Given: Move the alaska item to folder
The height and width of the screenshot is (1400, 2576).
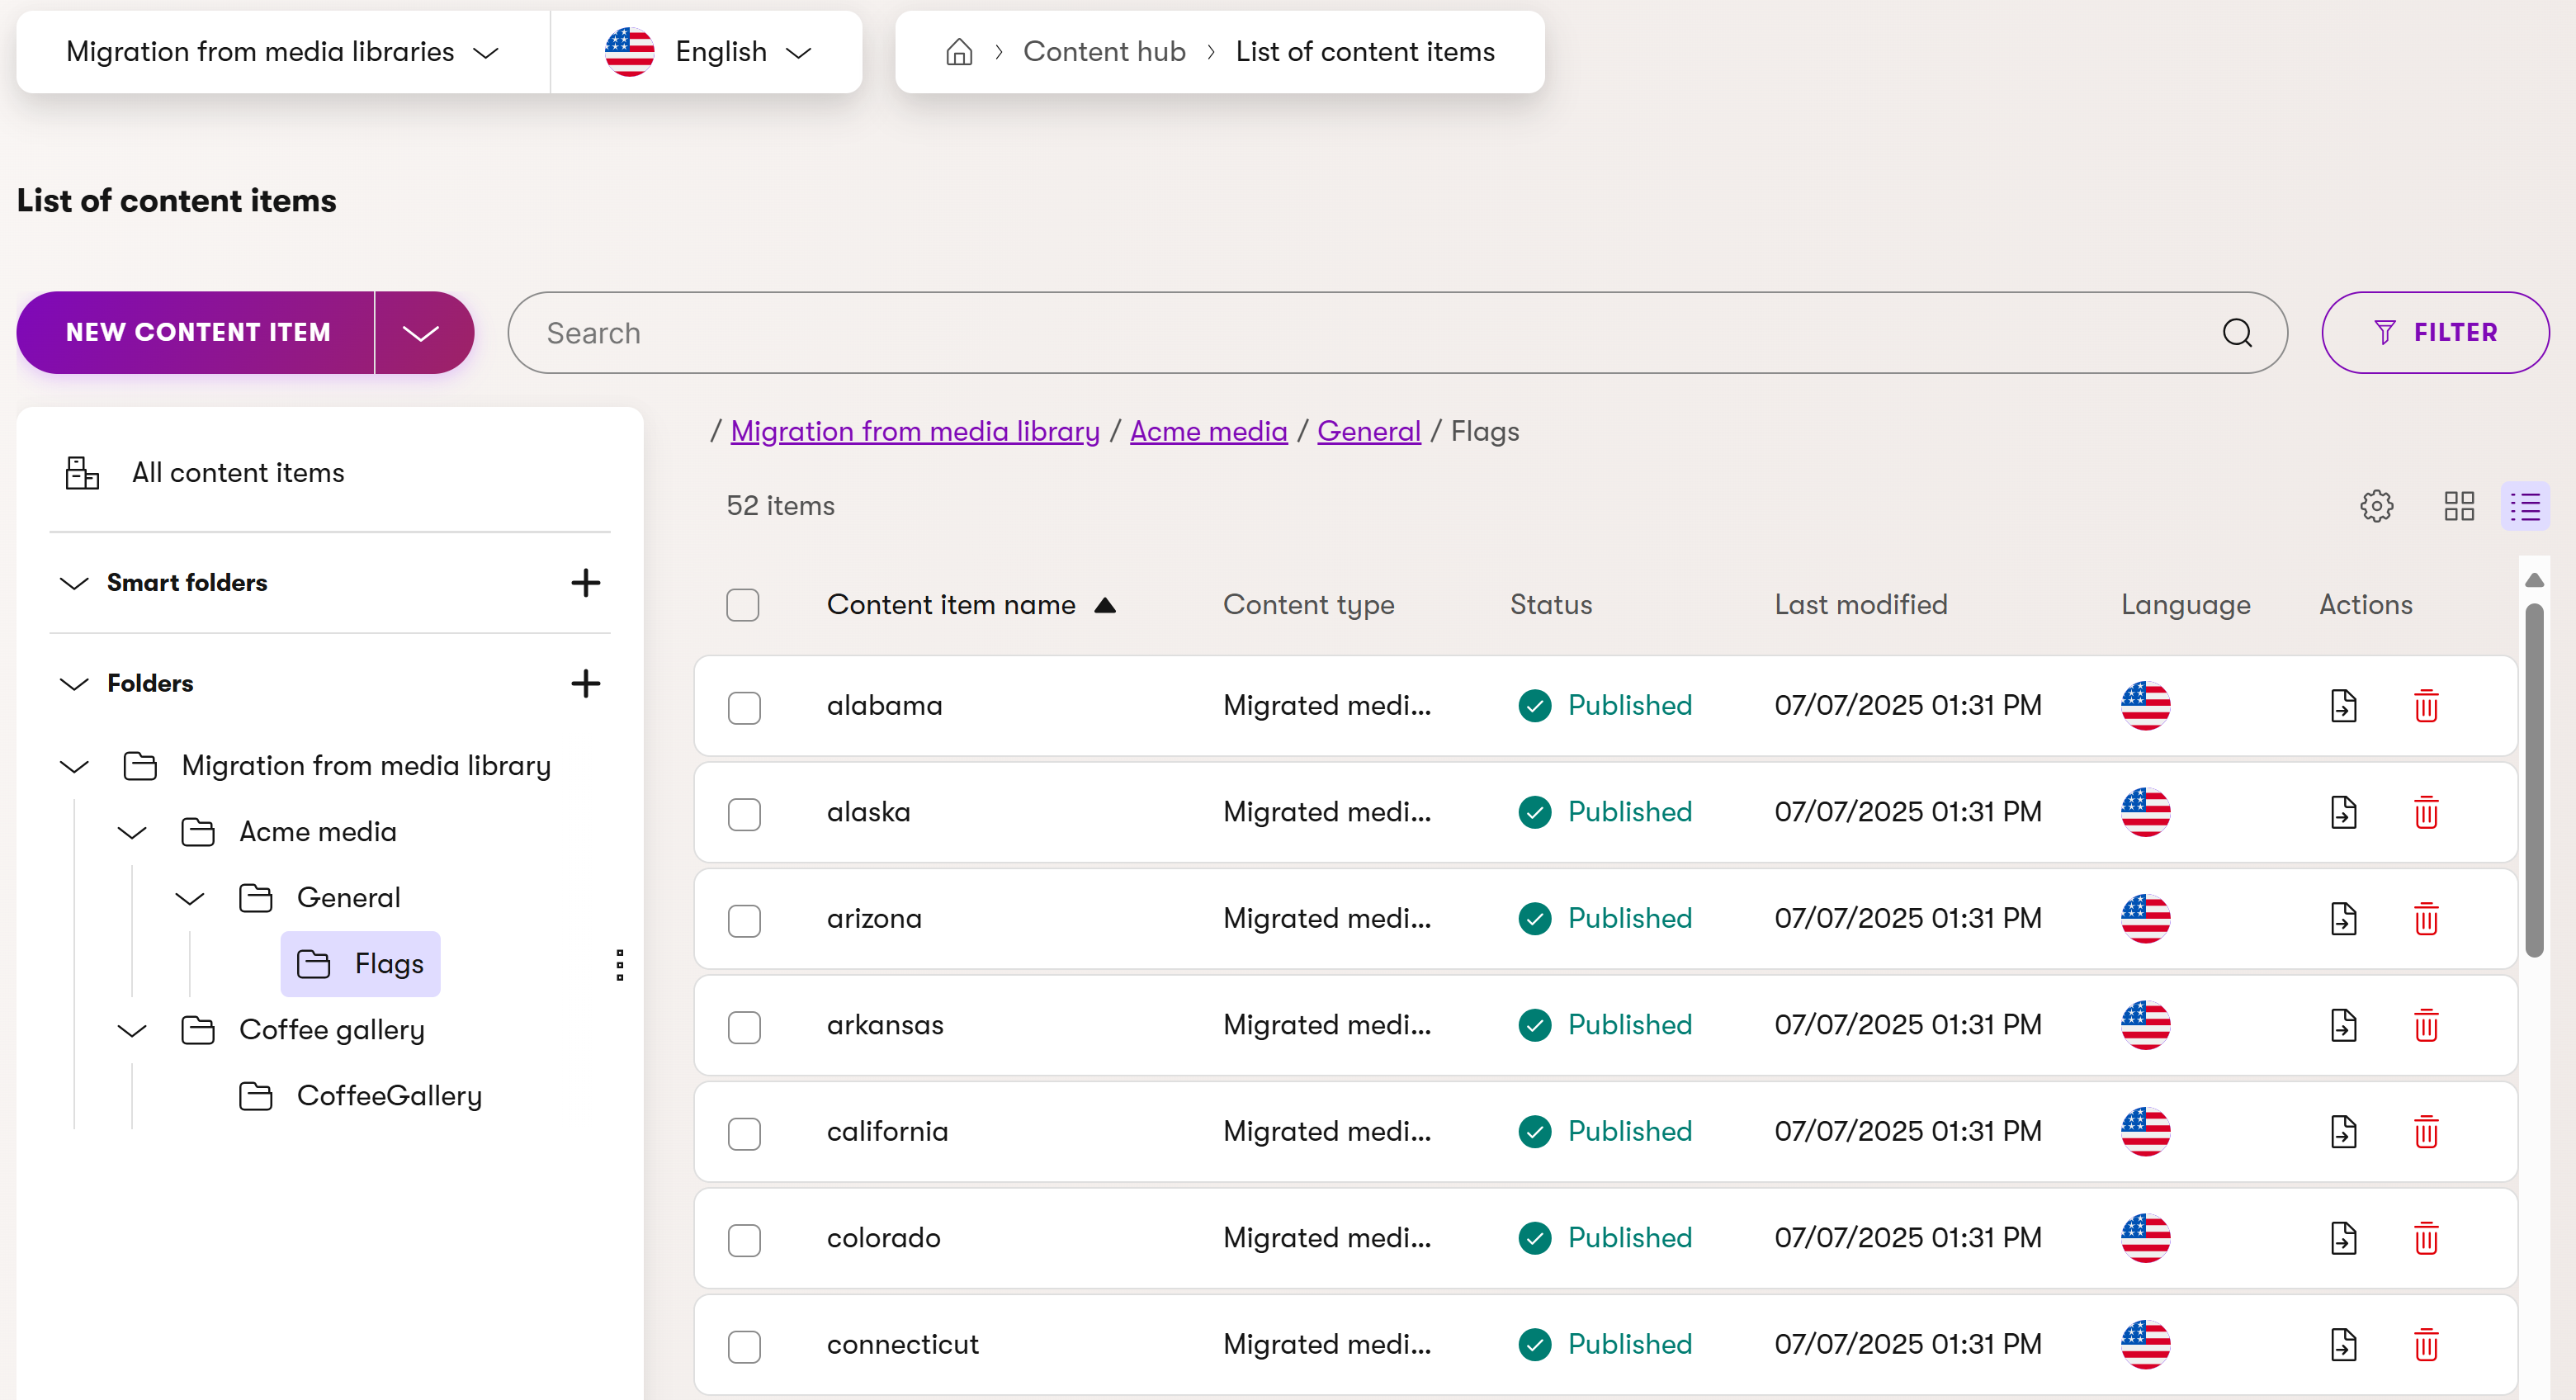Looking at the screenshot, I should tap(2343, 812).
